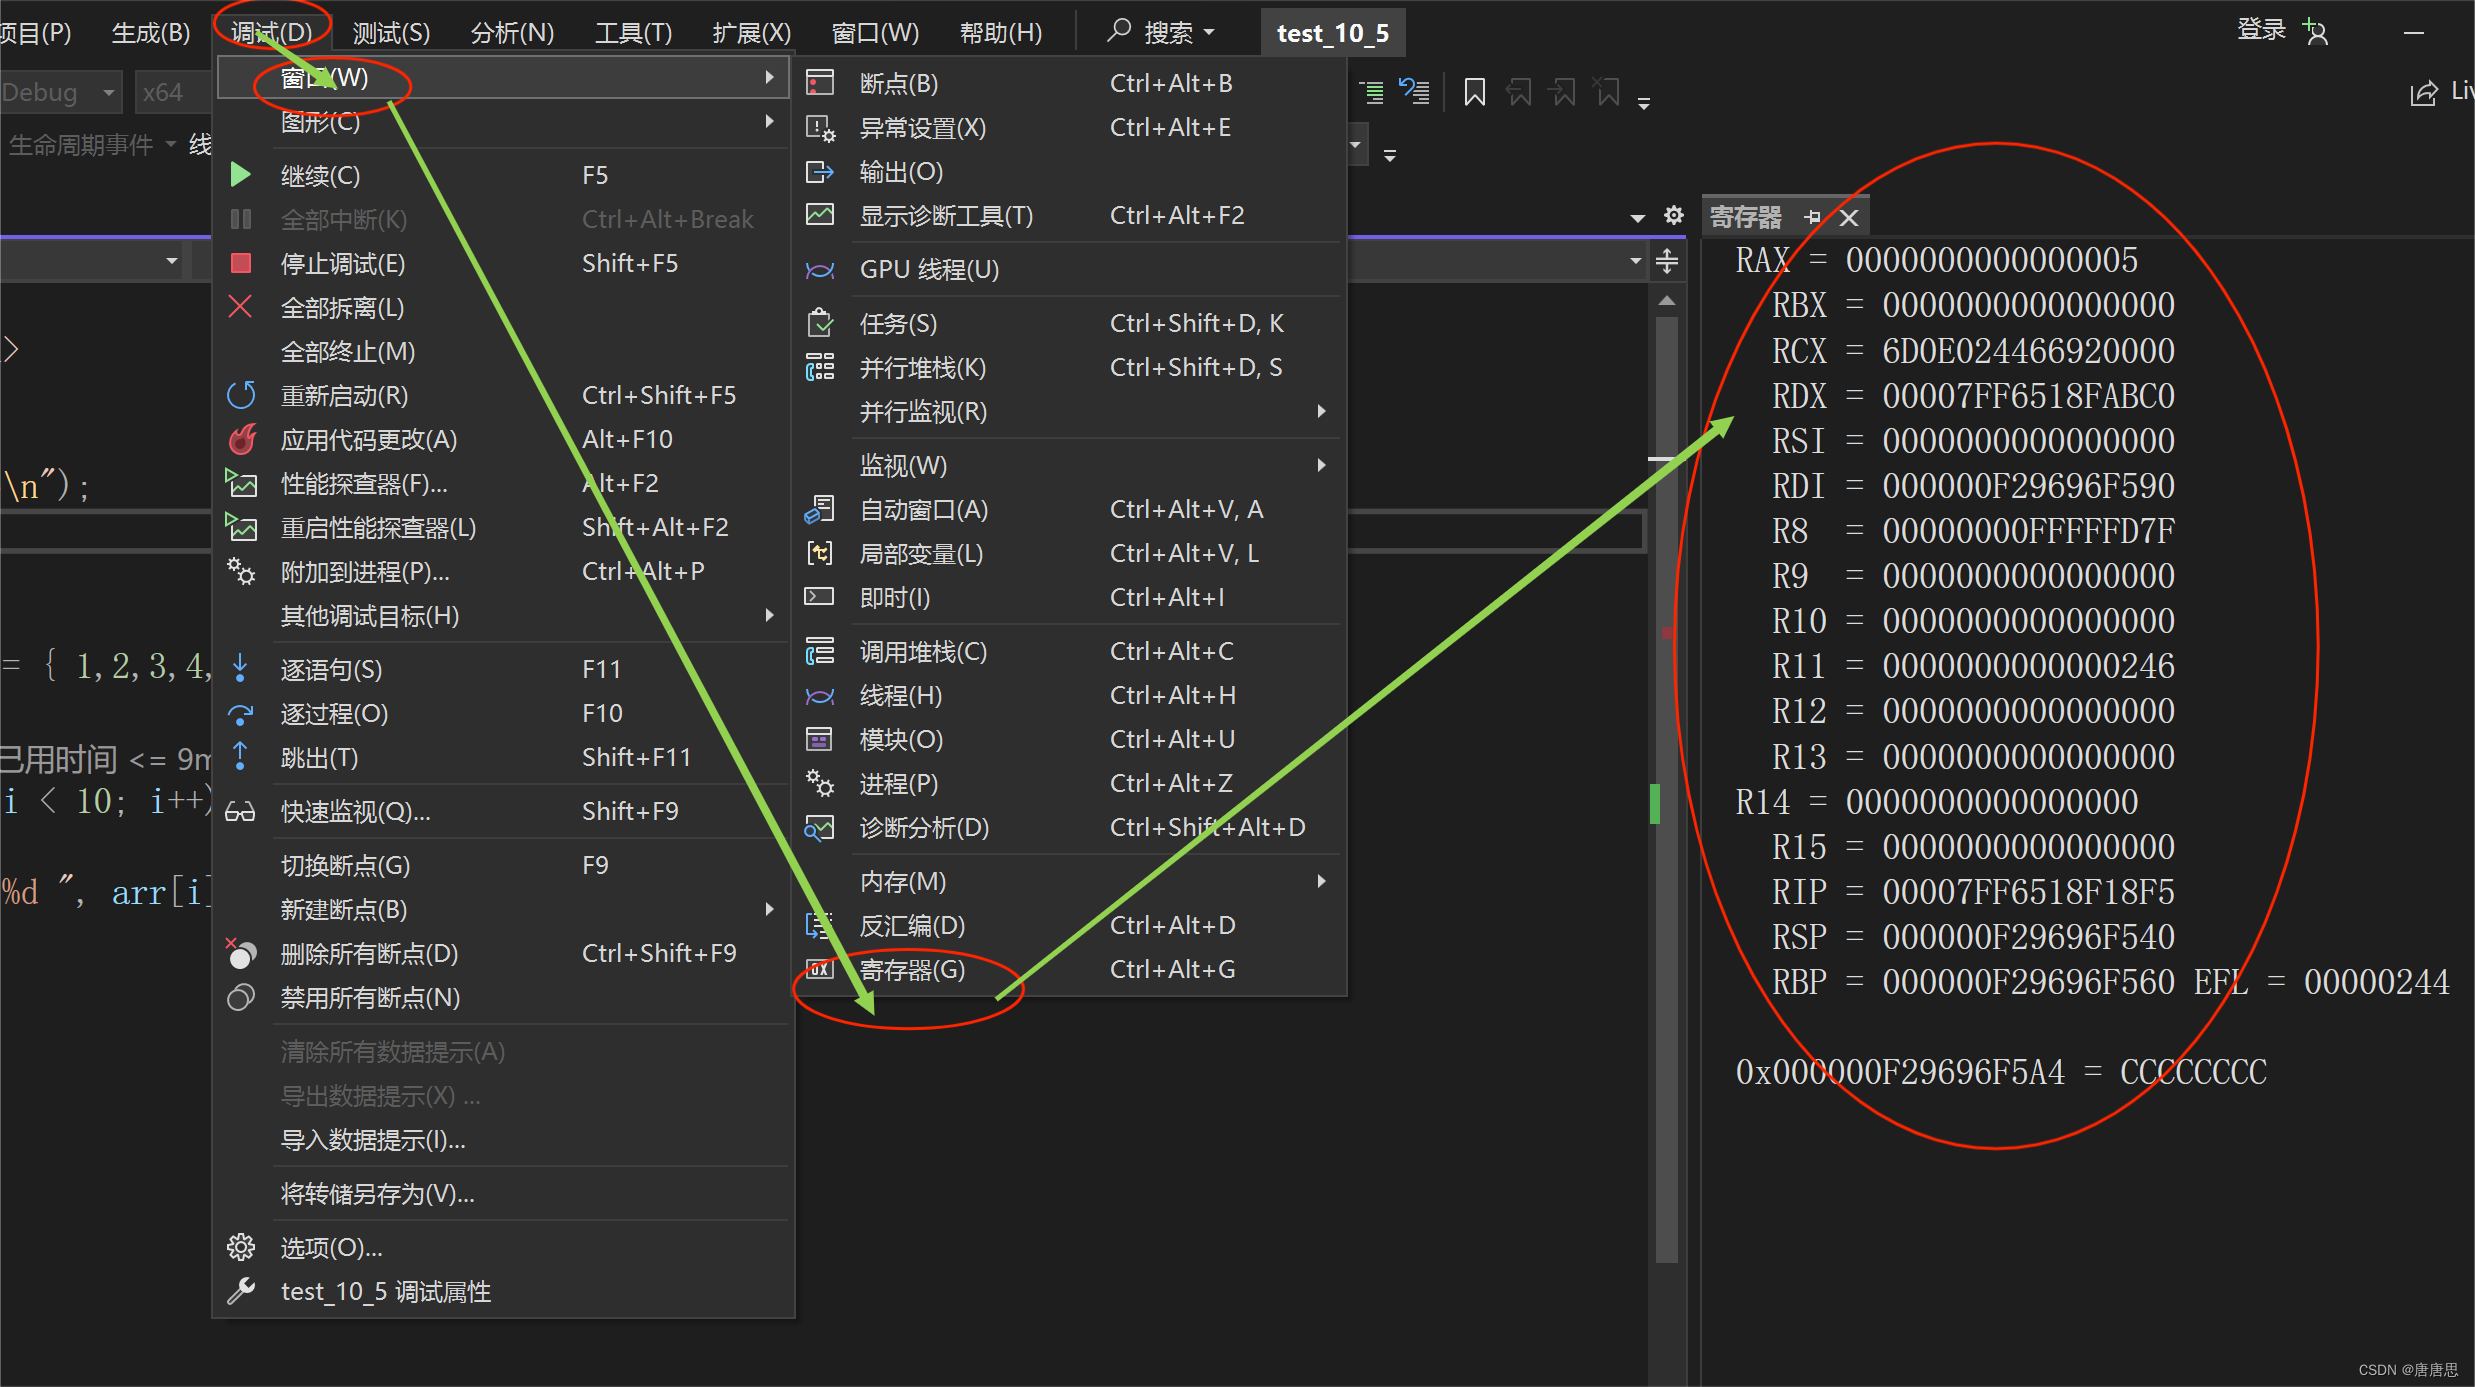Expand the 并行监视(R) submenu
The width and height of the screenshot is (2475, 1387).
(x=1071, y=411)
